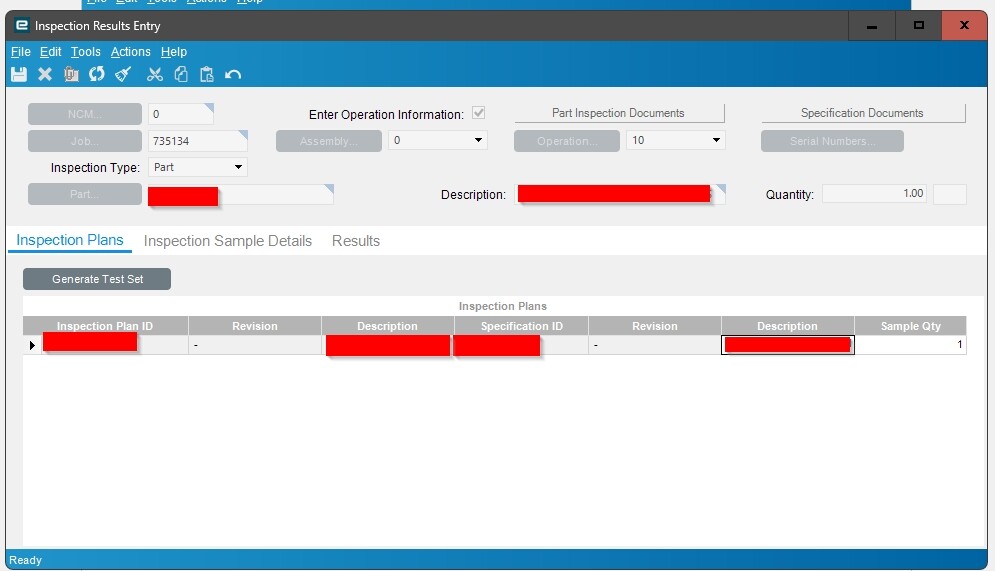Screen dimensions: 995x571
Task: Click the Job... button
Action: tap(84, 141)
